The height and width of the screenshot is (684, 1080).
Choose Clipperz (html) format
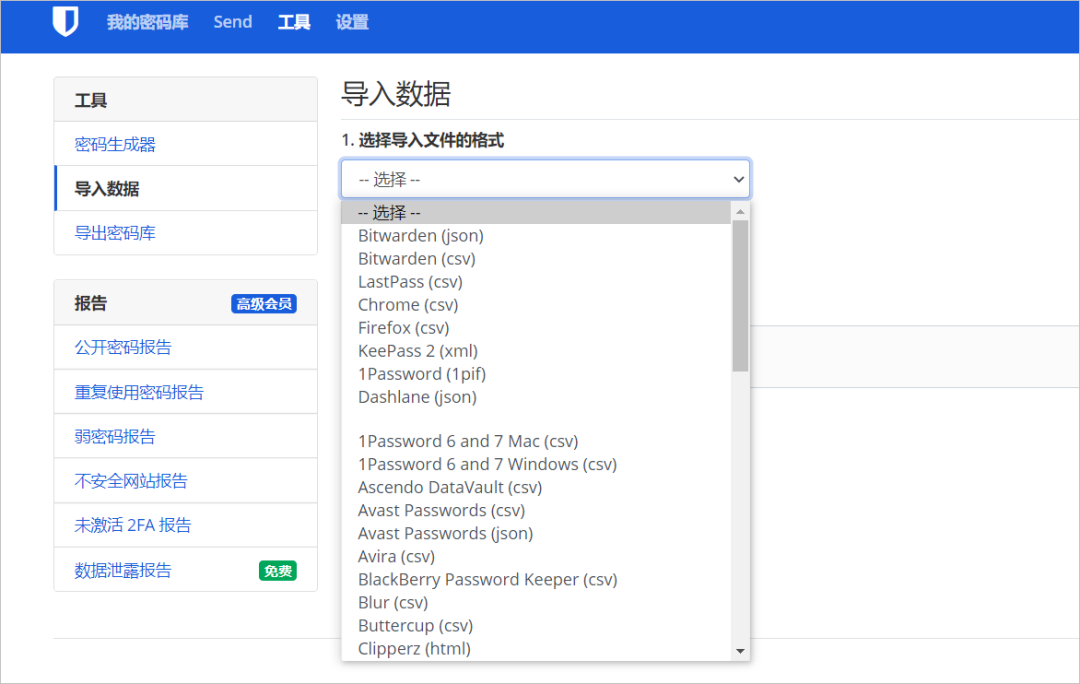coord(536,649)
